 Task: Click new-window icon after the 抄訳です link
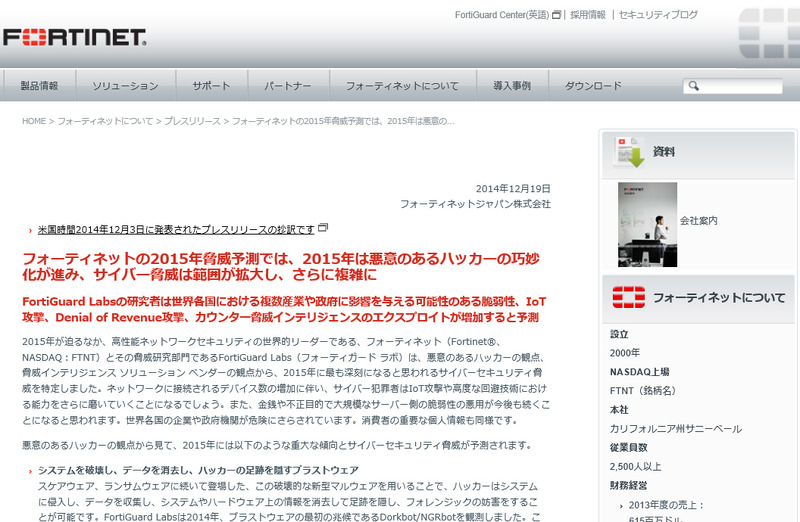point(323,228)
